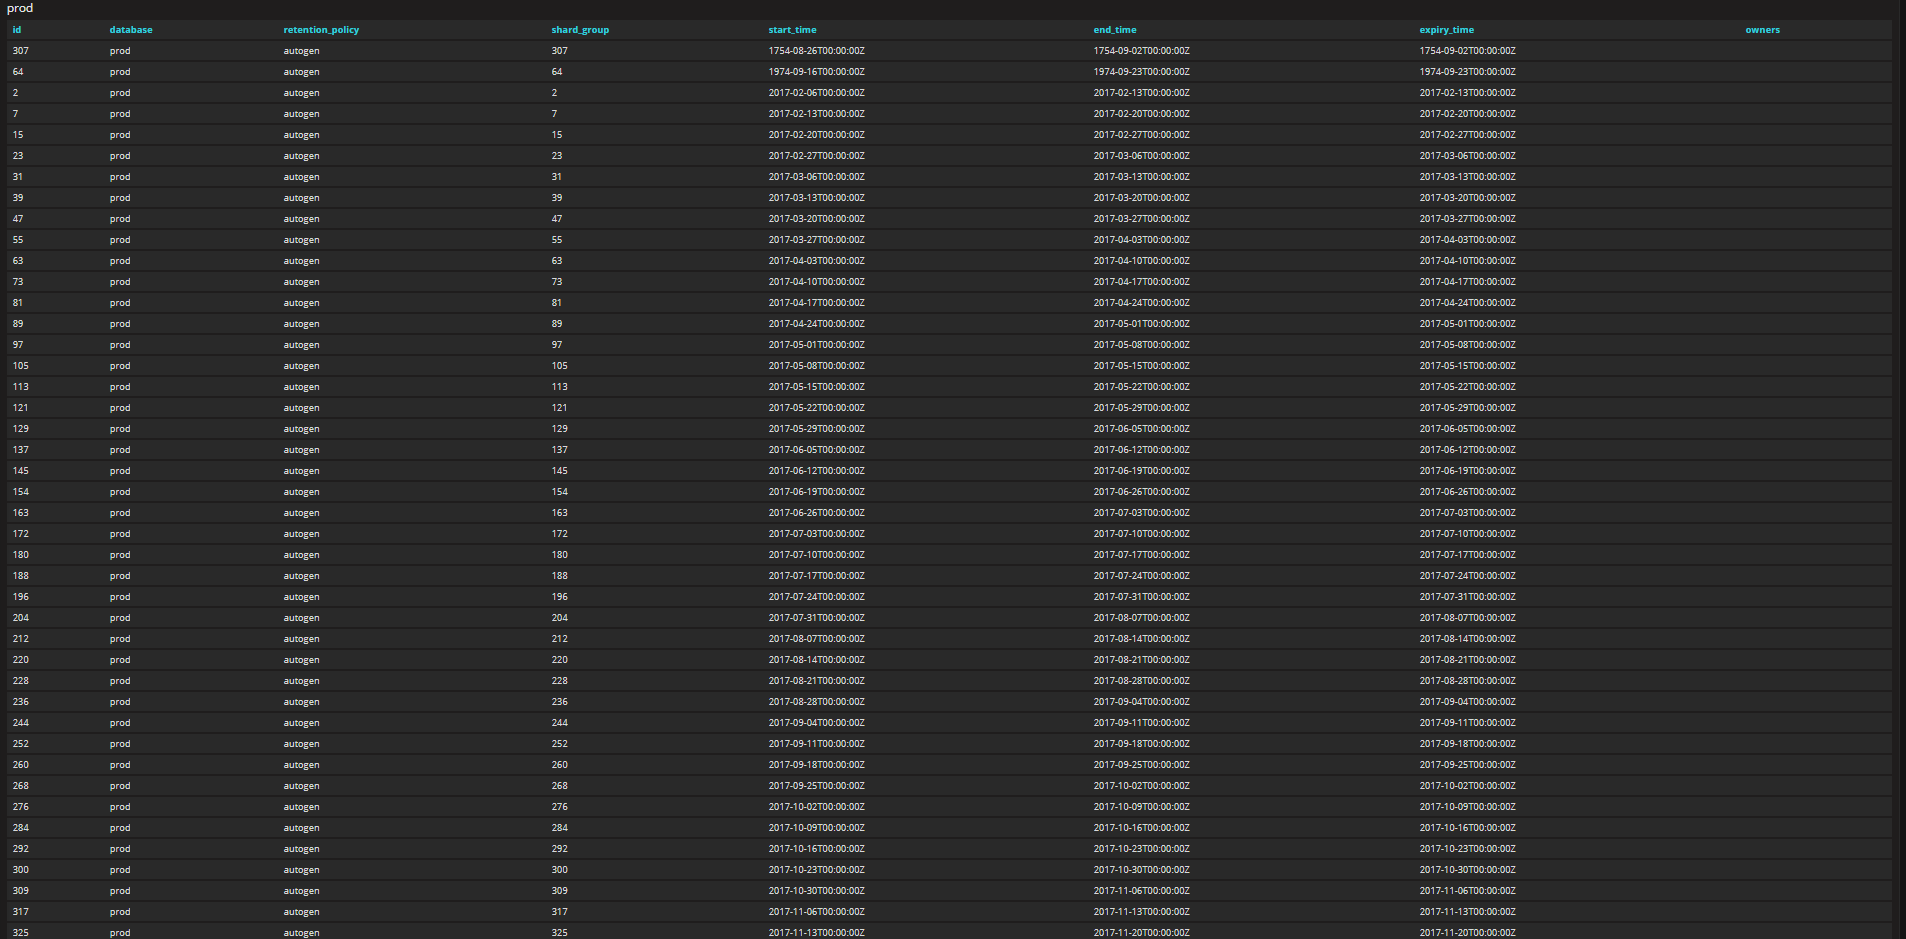This screenshot has width=1906, height=939.
Task: Click the expiry_time column header
Action: (x=1447, y=30)
